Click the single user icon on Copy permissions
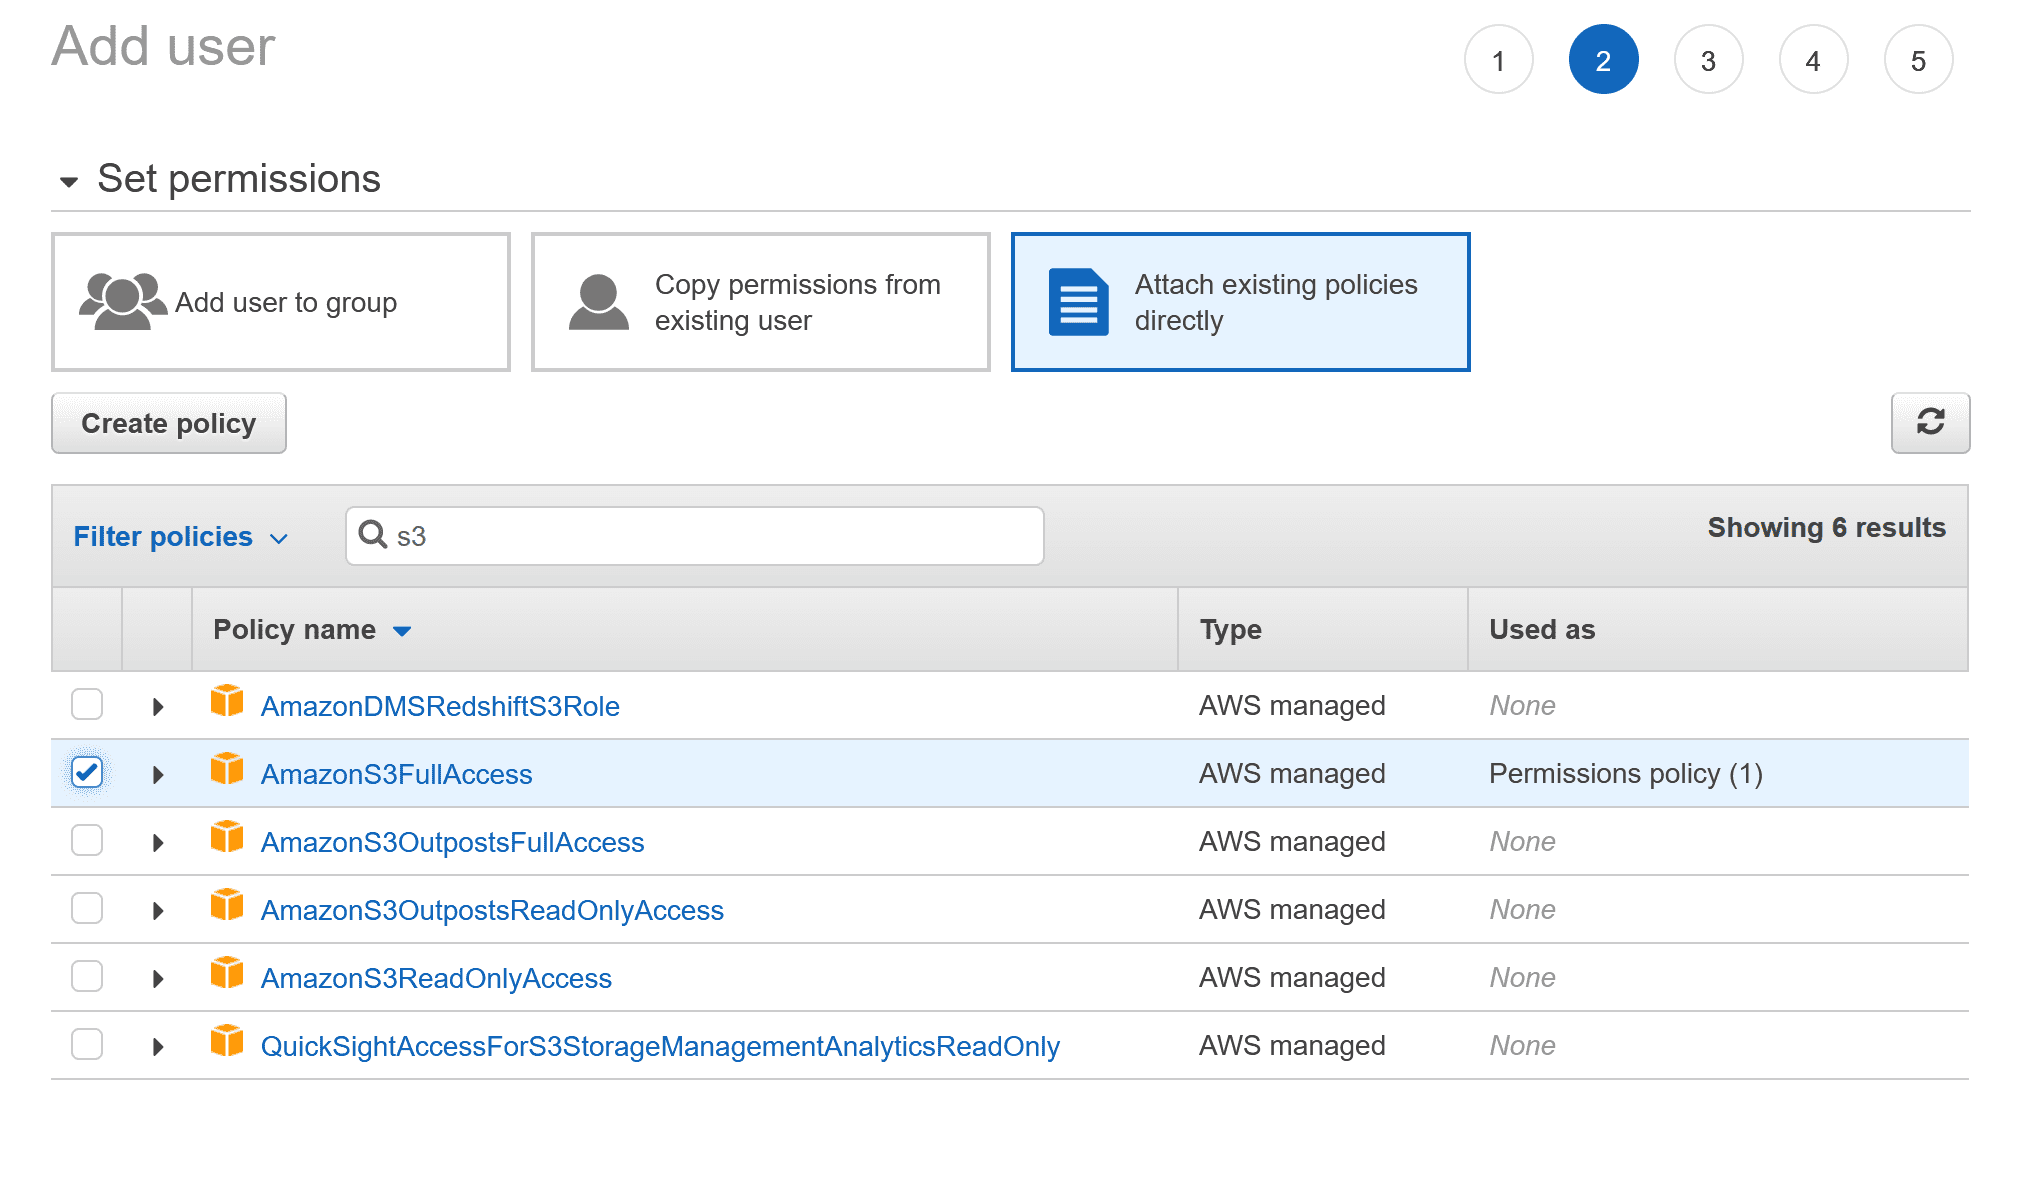The height and width of the screenshot is (1200, 2025). pos(598,302)
